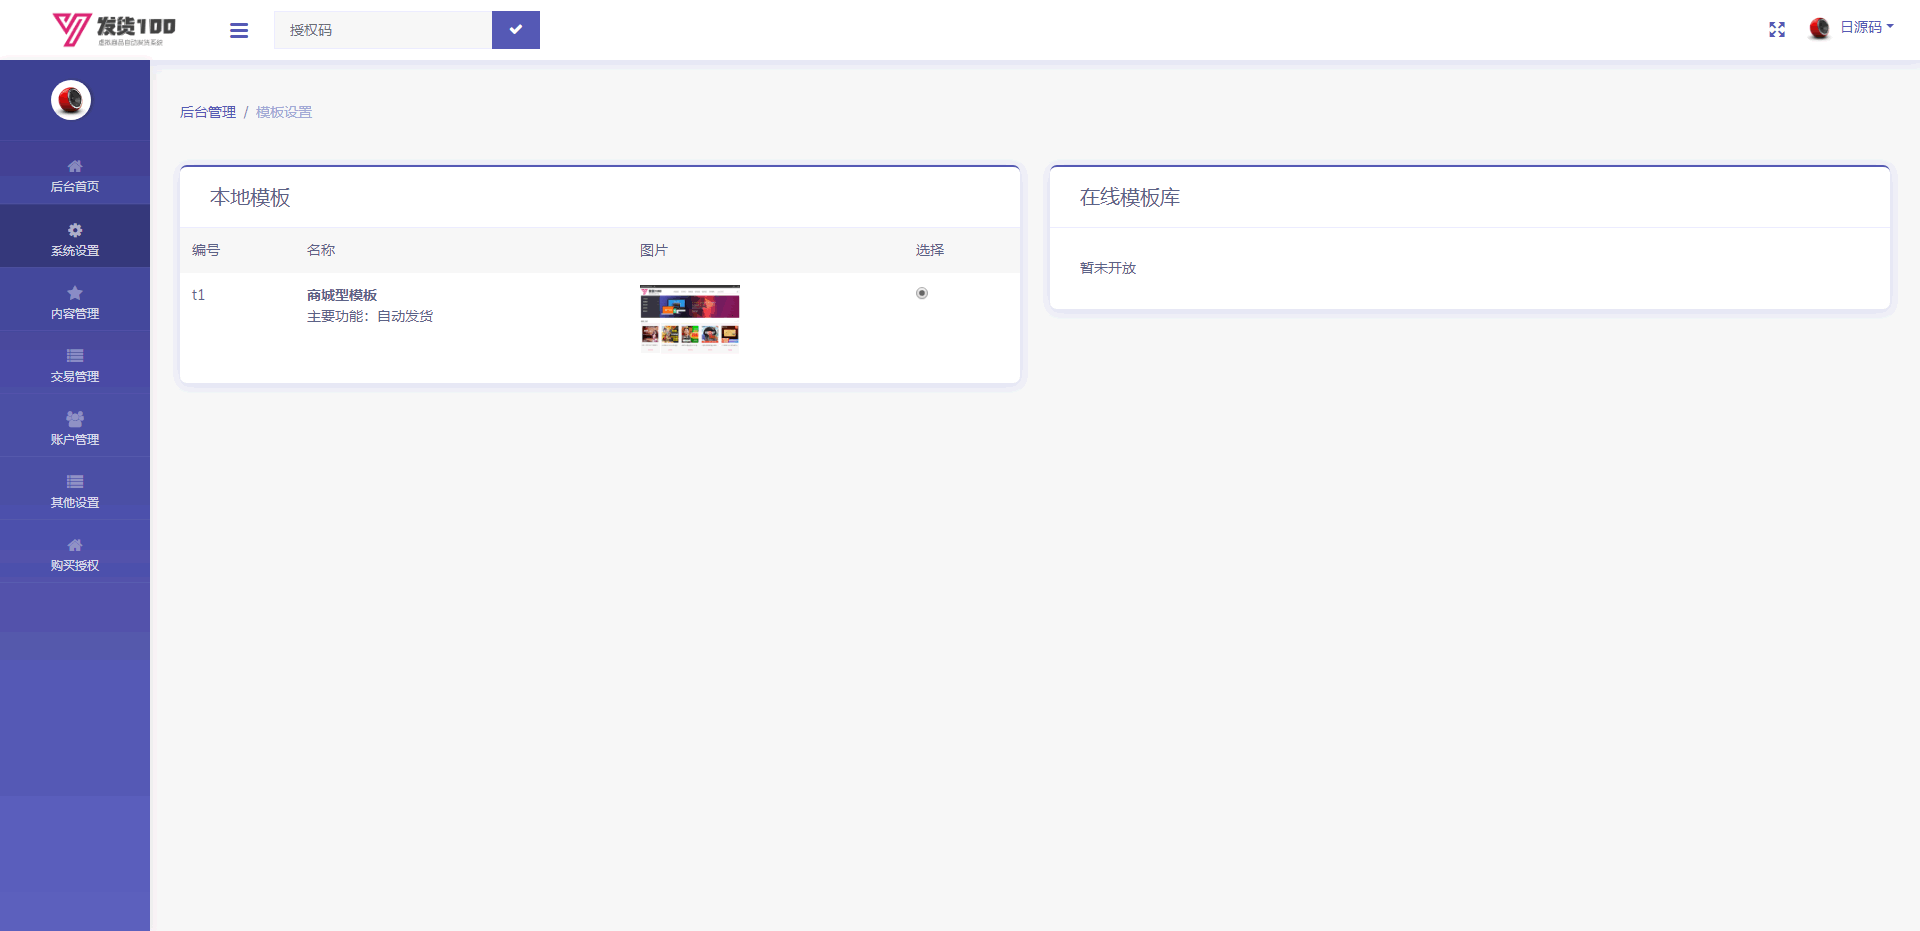Click the t1 template number cell

(x=198, y=295)
